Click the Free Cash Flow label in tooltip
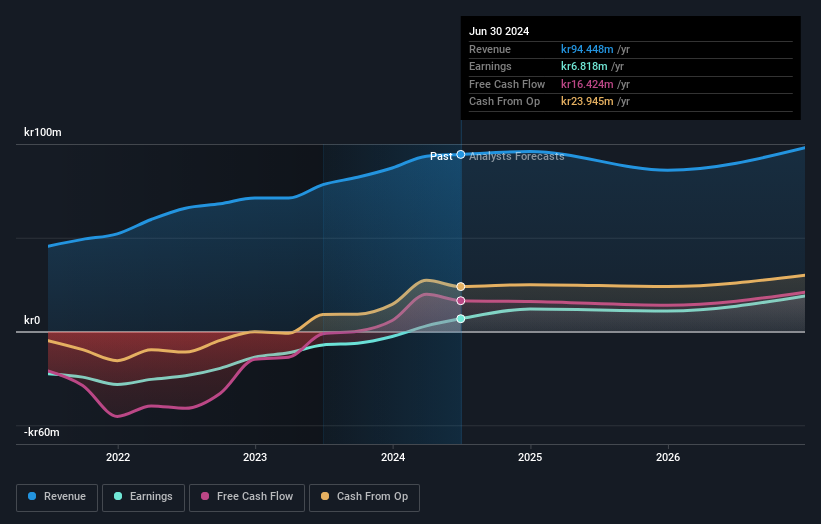The width and height of the screenshot is (821, 524). [507, 84]
